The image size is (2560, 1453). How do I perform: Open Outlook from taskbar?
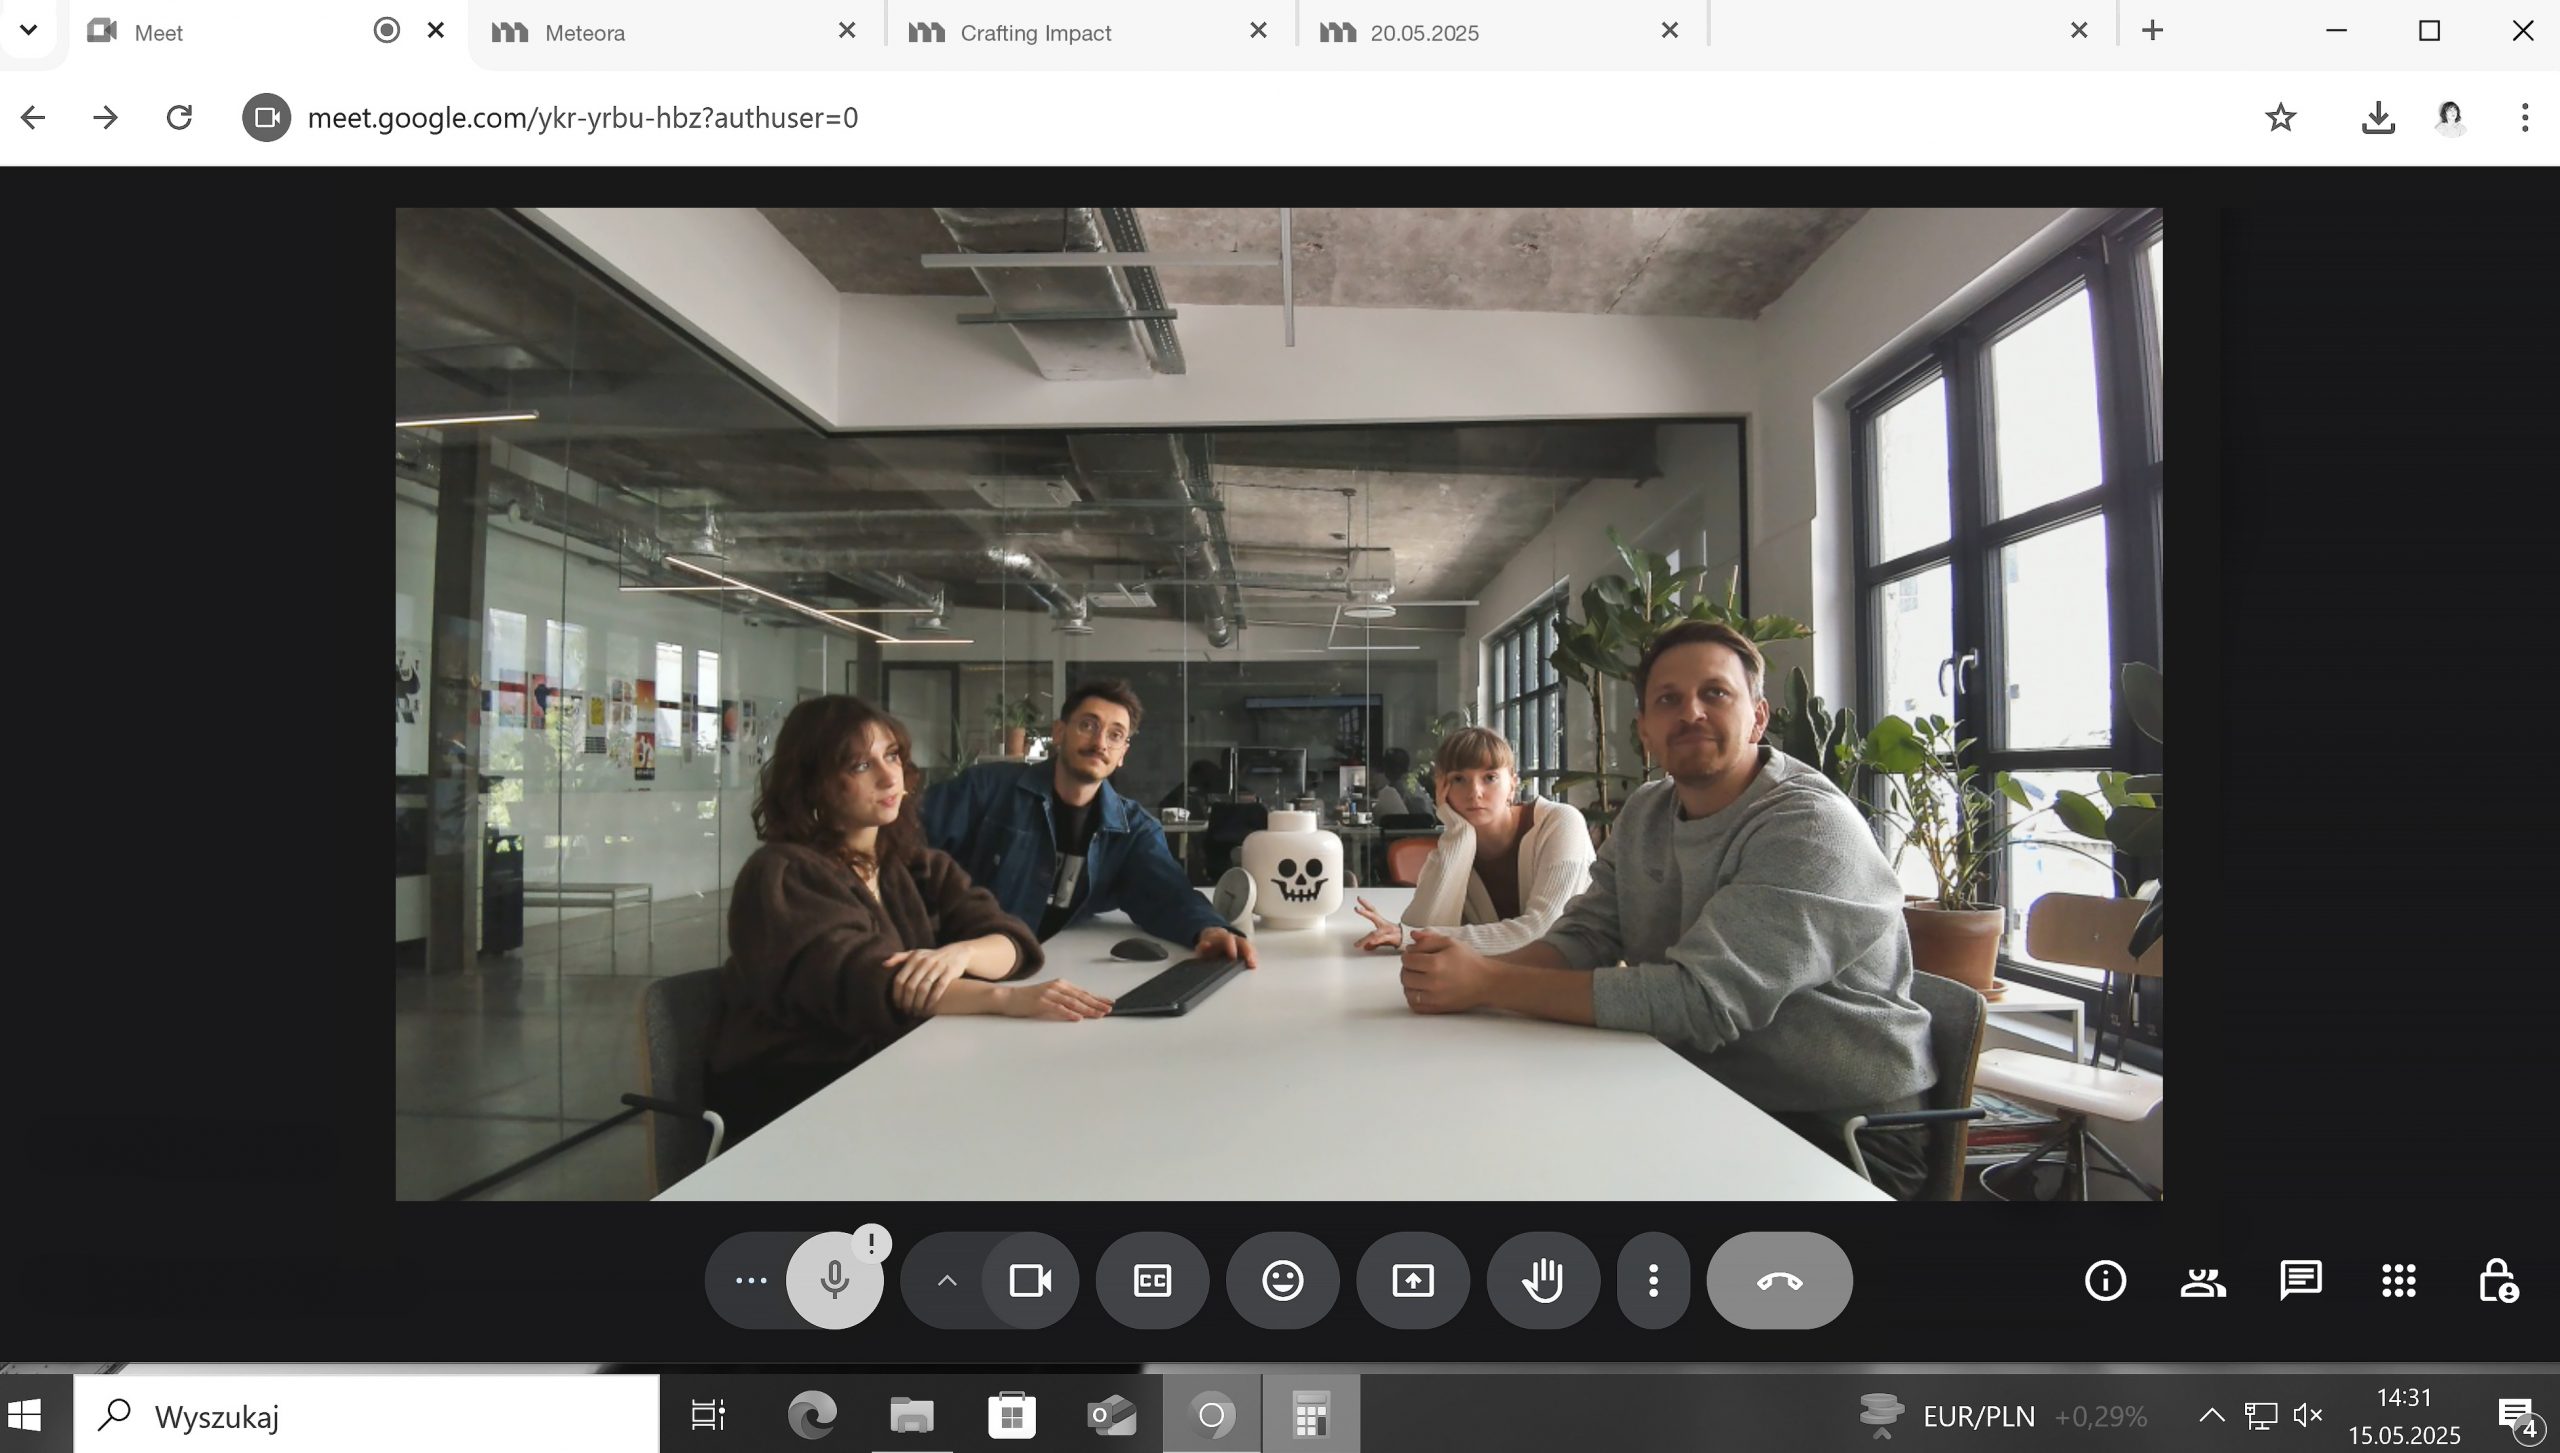click(1111, 1415)
